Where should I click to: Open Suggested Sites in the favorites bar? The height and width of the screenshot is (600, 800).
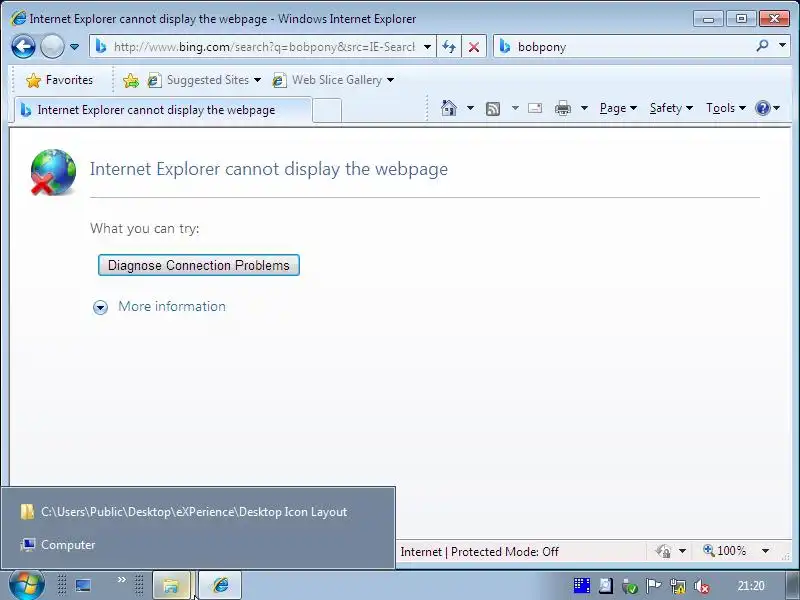pos(204,80)
